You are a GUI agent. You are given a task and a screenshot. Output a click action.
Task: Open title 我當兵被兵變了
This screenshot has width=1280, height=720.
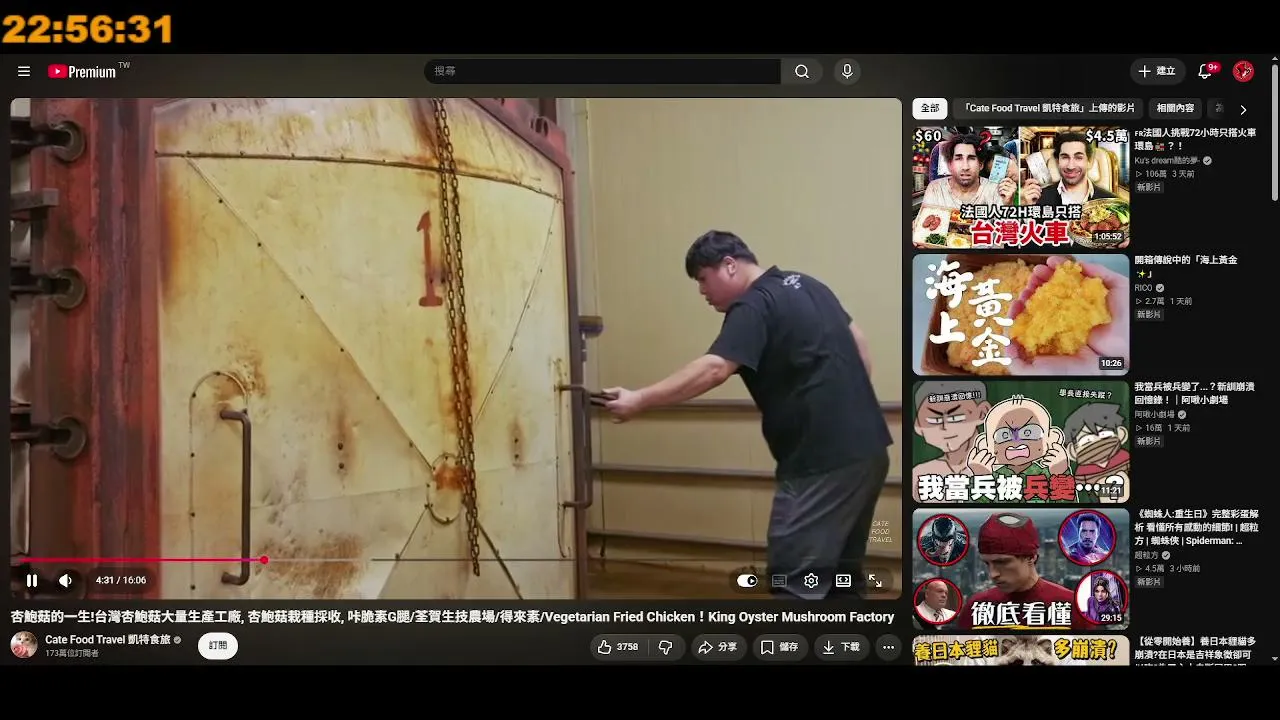pos(1194,393)
